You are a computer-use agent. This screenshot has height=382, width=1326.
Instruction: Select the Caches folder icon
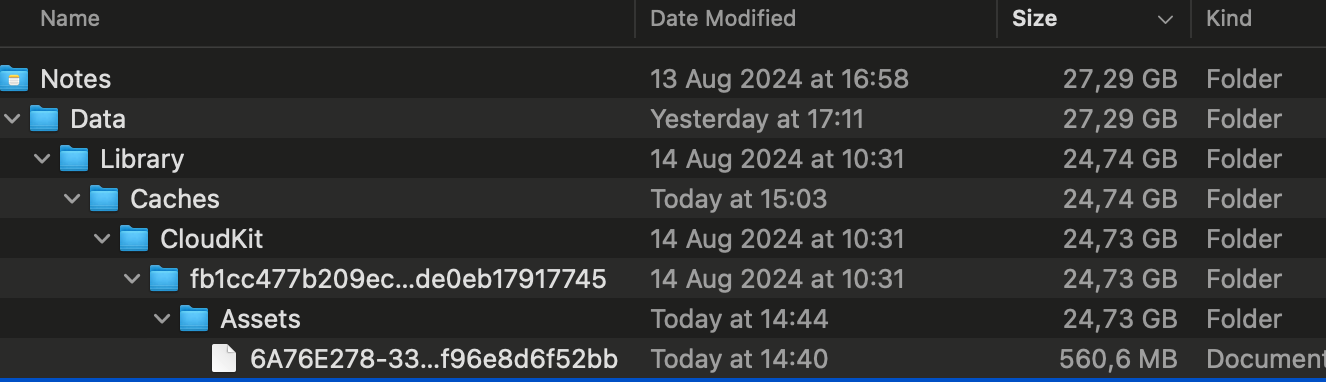(104, 199)
